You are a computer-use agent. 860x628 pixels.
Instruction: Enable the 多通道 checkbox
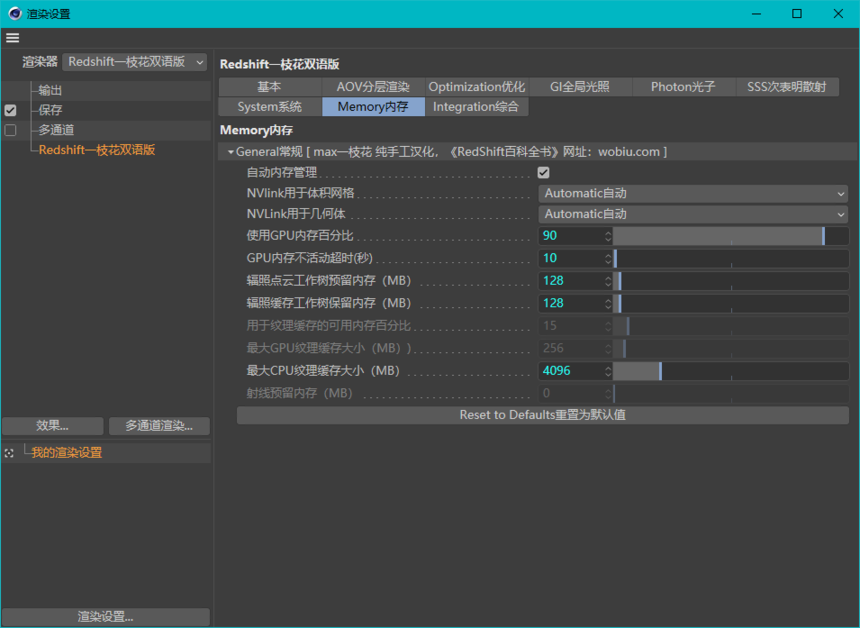tap(10, 130)
